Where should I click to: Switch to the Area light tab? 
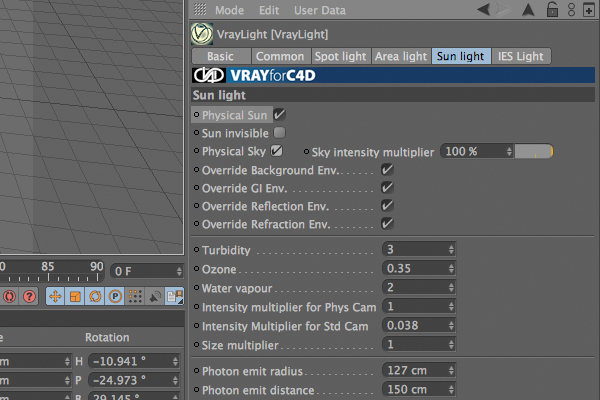point(401,56)
